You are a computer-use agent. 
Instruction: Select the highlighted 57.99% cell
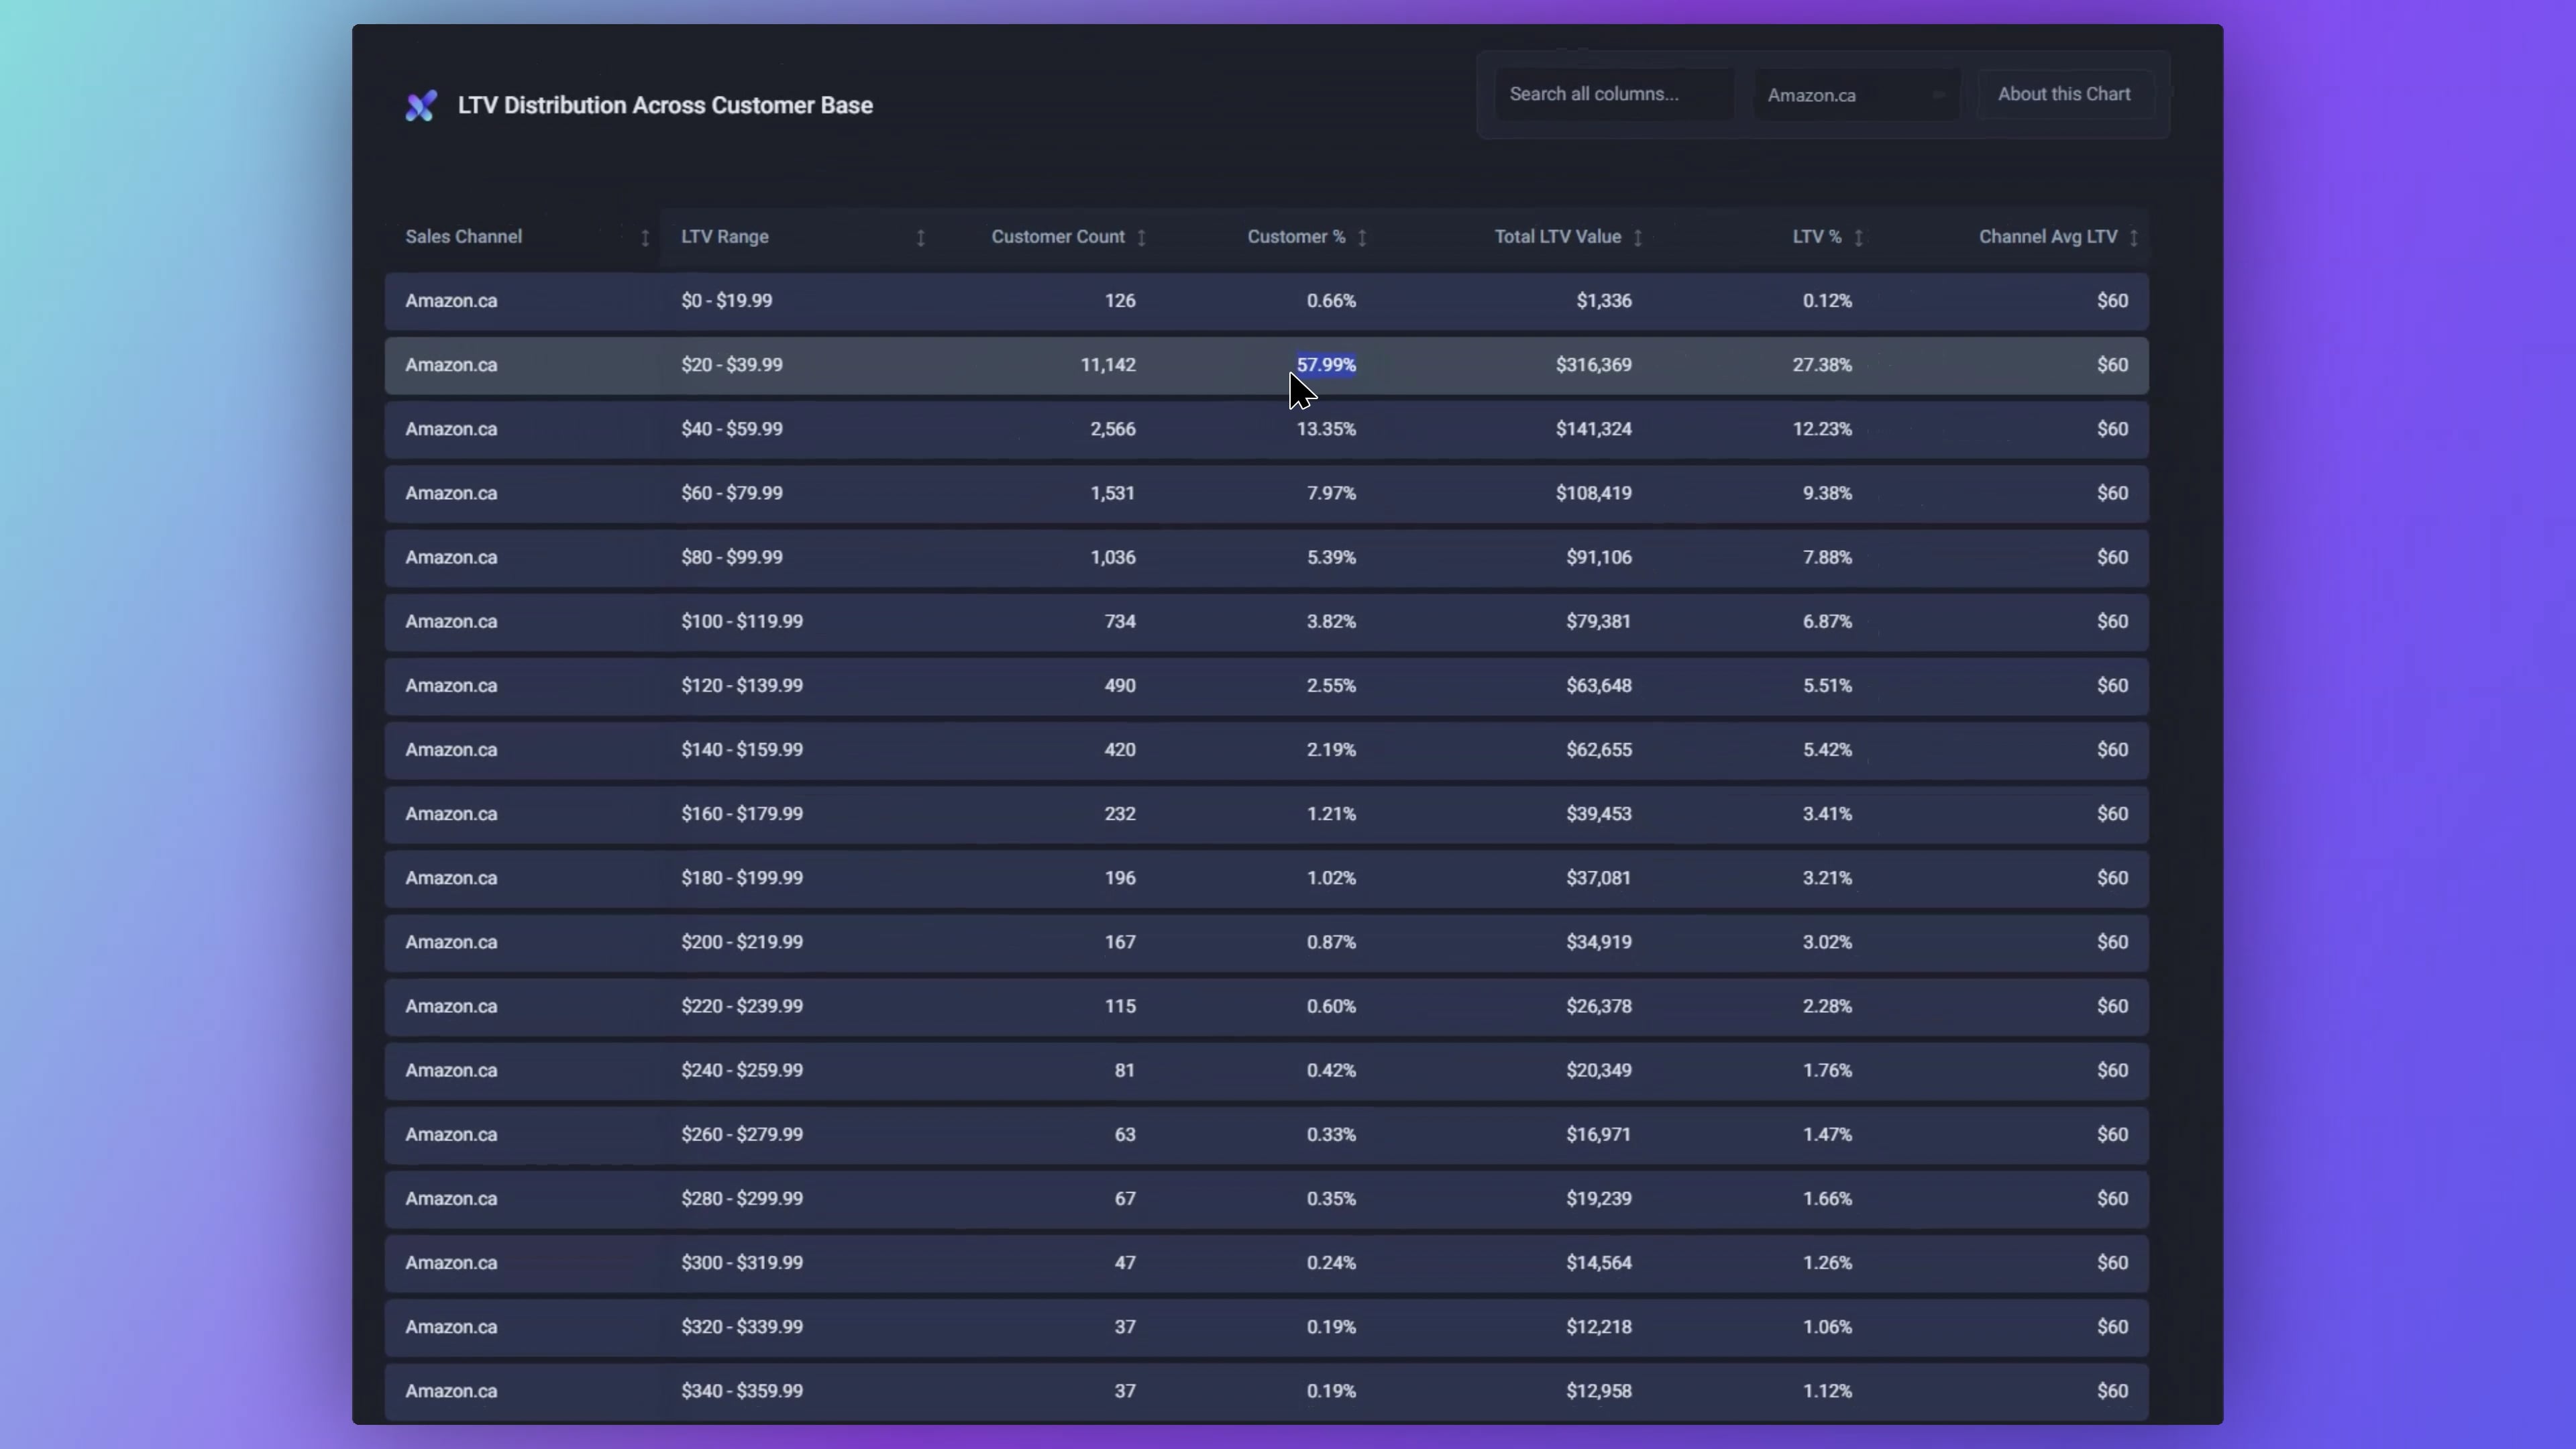1326,365
